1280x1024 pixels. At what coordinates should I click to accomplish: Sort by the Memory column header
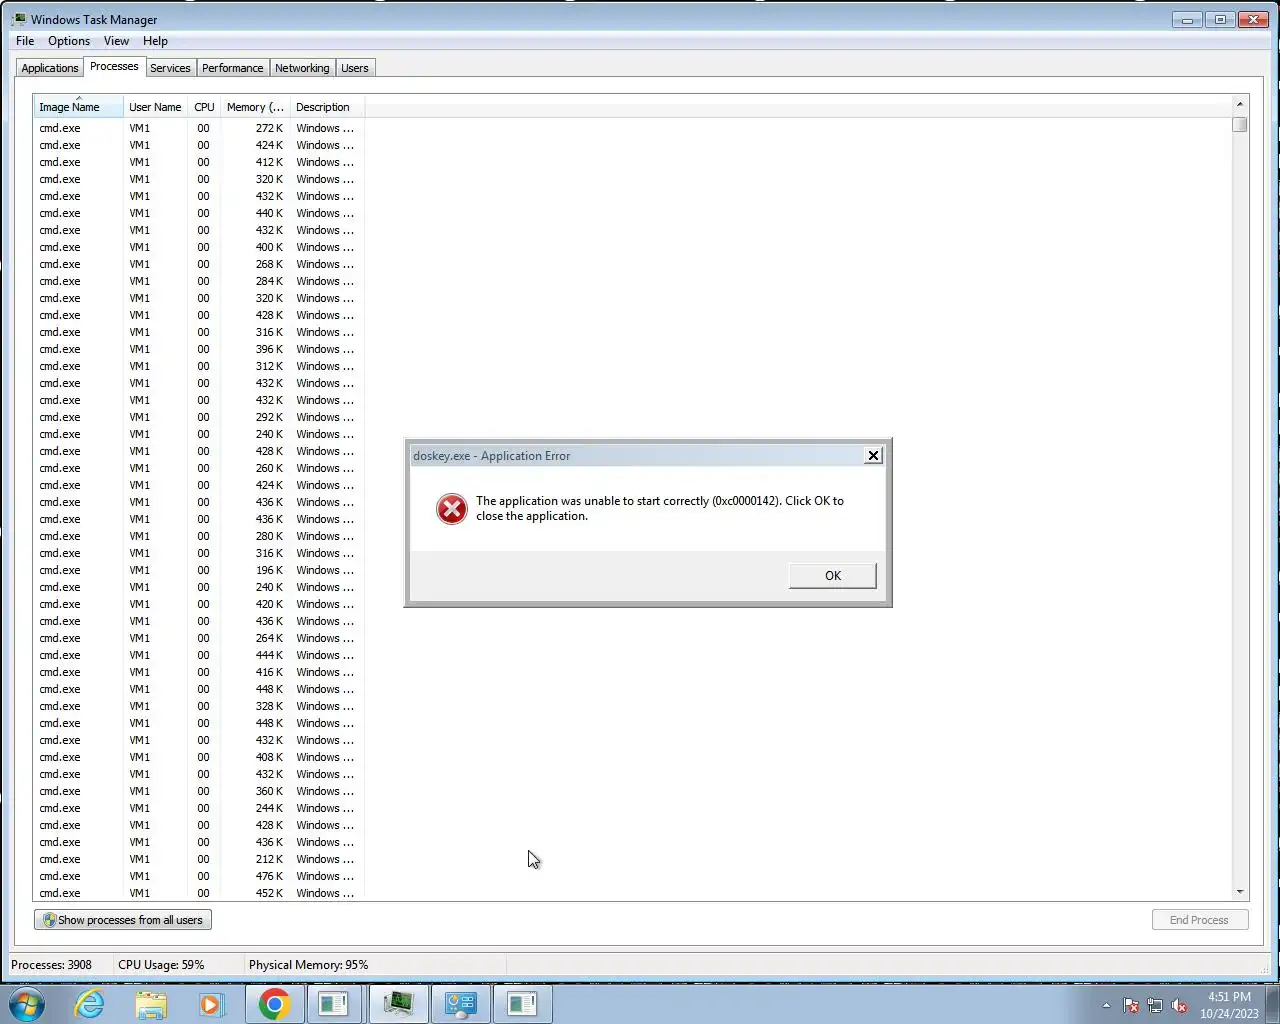pos(255,107)
